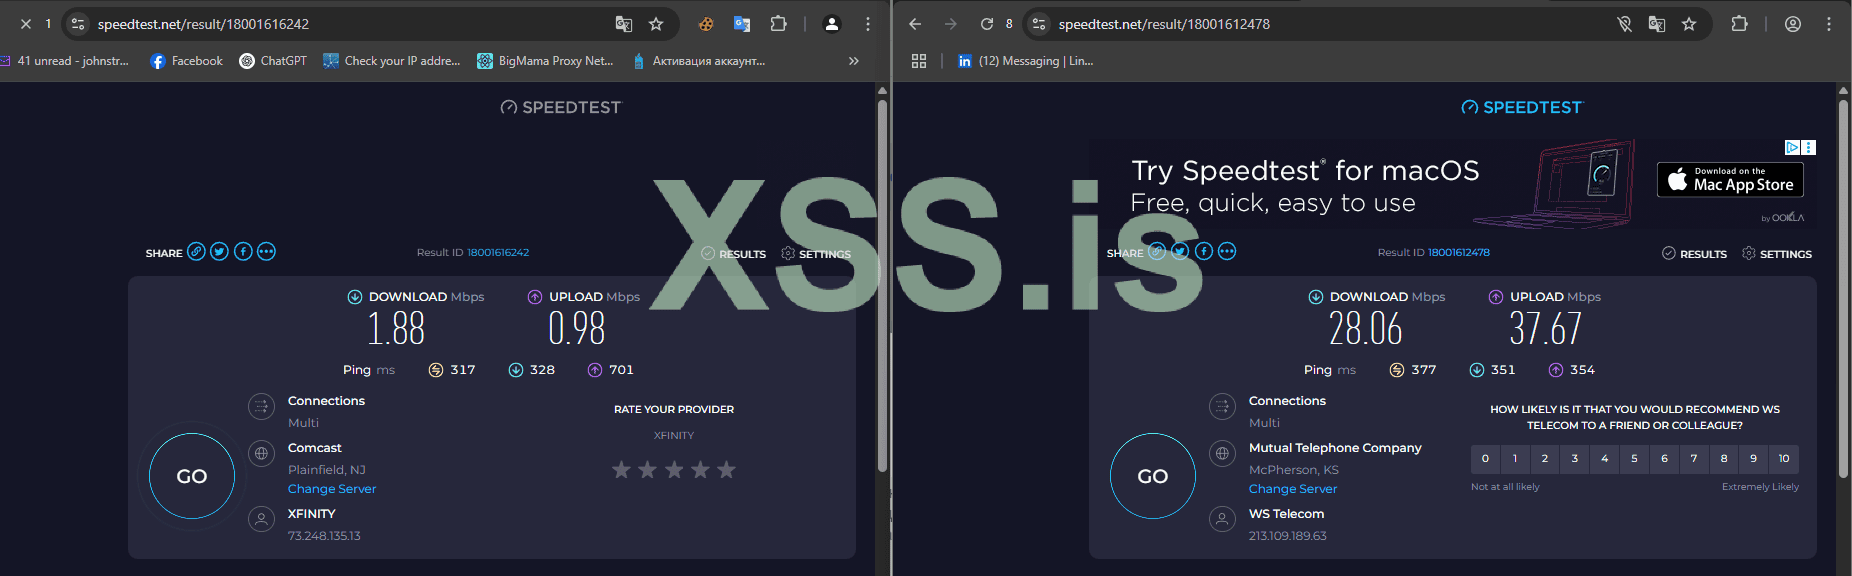This screenshot has width=1852, height=576.
Task: Open extensions puzzle menu in left browser
Action: pos(778,24)
